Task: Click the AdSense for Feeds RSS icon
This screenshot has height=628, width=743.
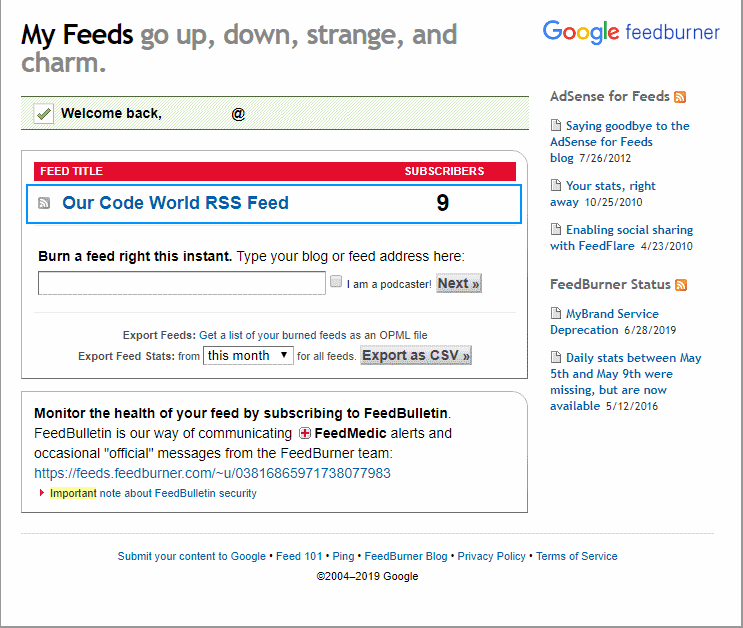Action: (x=680, y=97)
